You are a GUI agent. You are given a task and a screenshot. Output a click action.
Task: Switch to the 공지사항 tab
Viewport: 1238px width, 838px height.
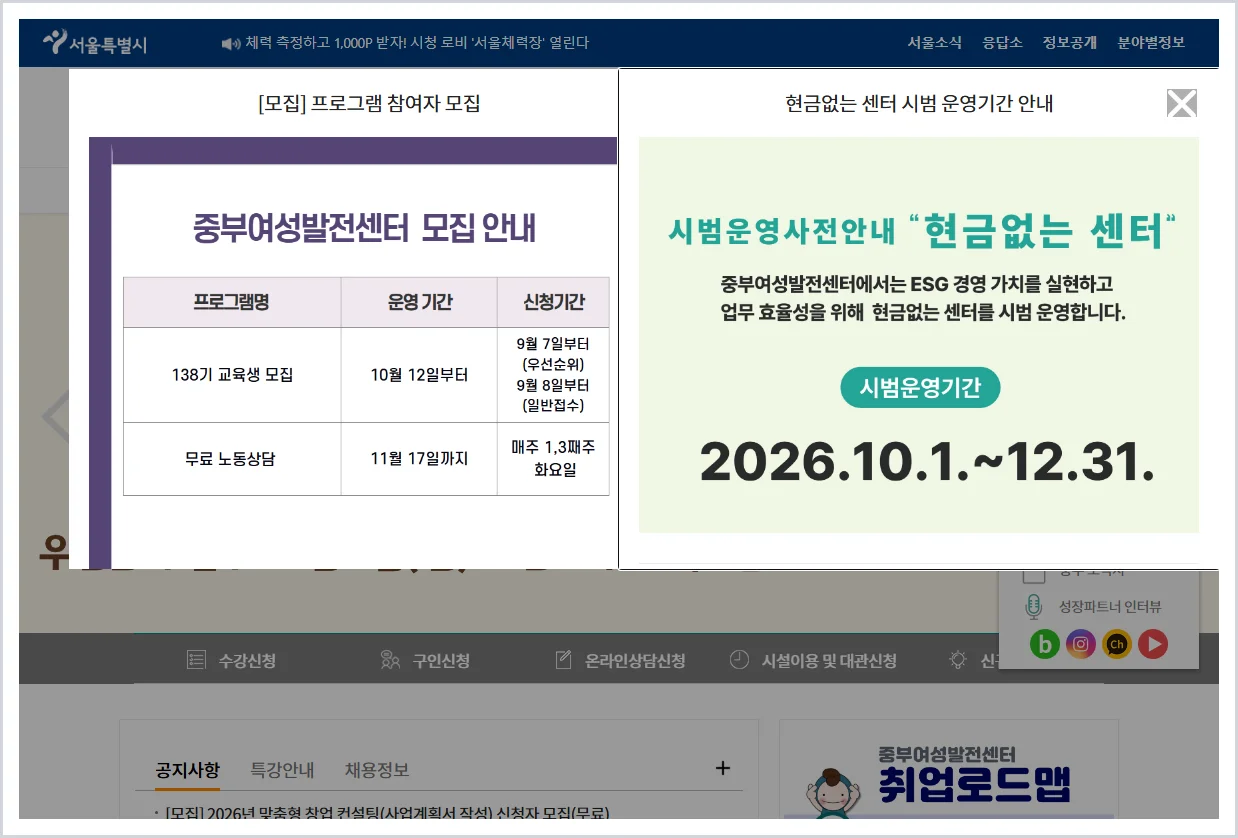tap(187, 770)
